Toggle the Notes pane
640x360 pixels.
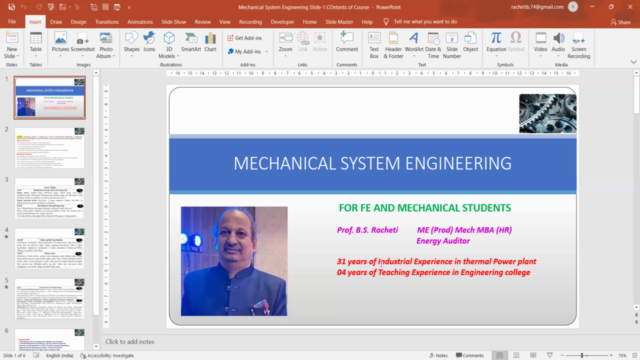pos(438,356)
